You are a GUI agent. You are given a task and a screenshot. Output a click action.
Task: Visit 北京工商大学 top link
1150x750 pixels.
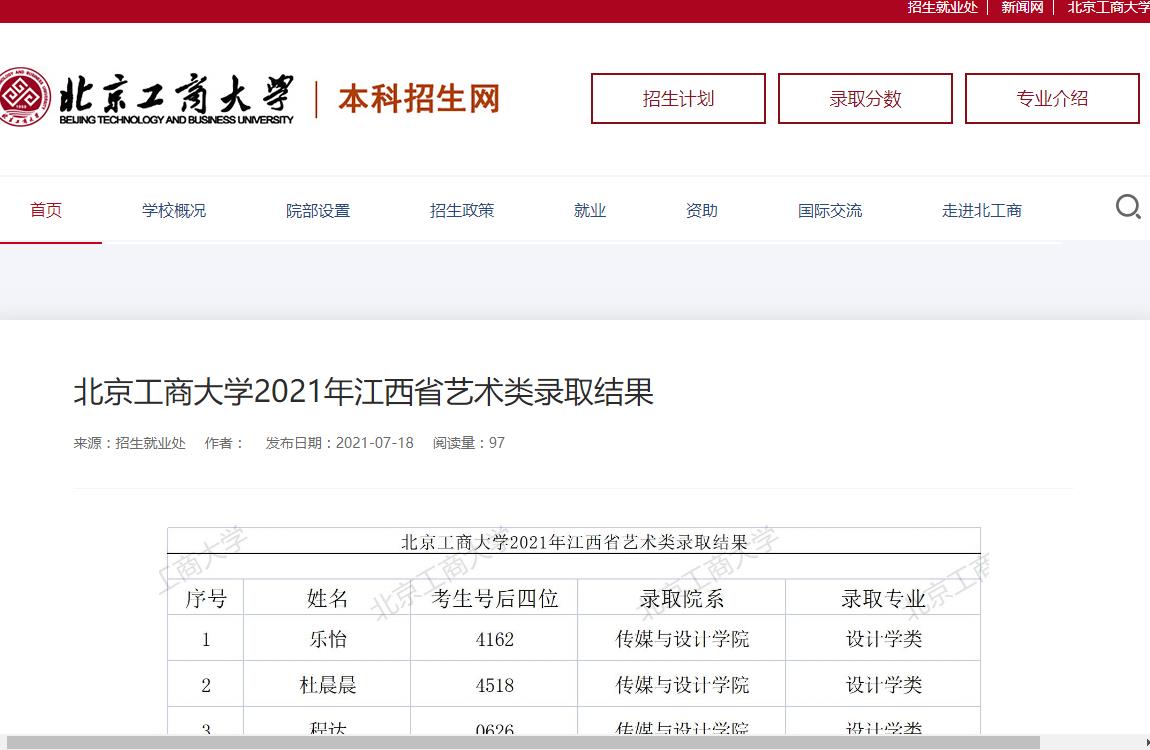click(1108, 7)
